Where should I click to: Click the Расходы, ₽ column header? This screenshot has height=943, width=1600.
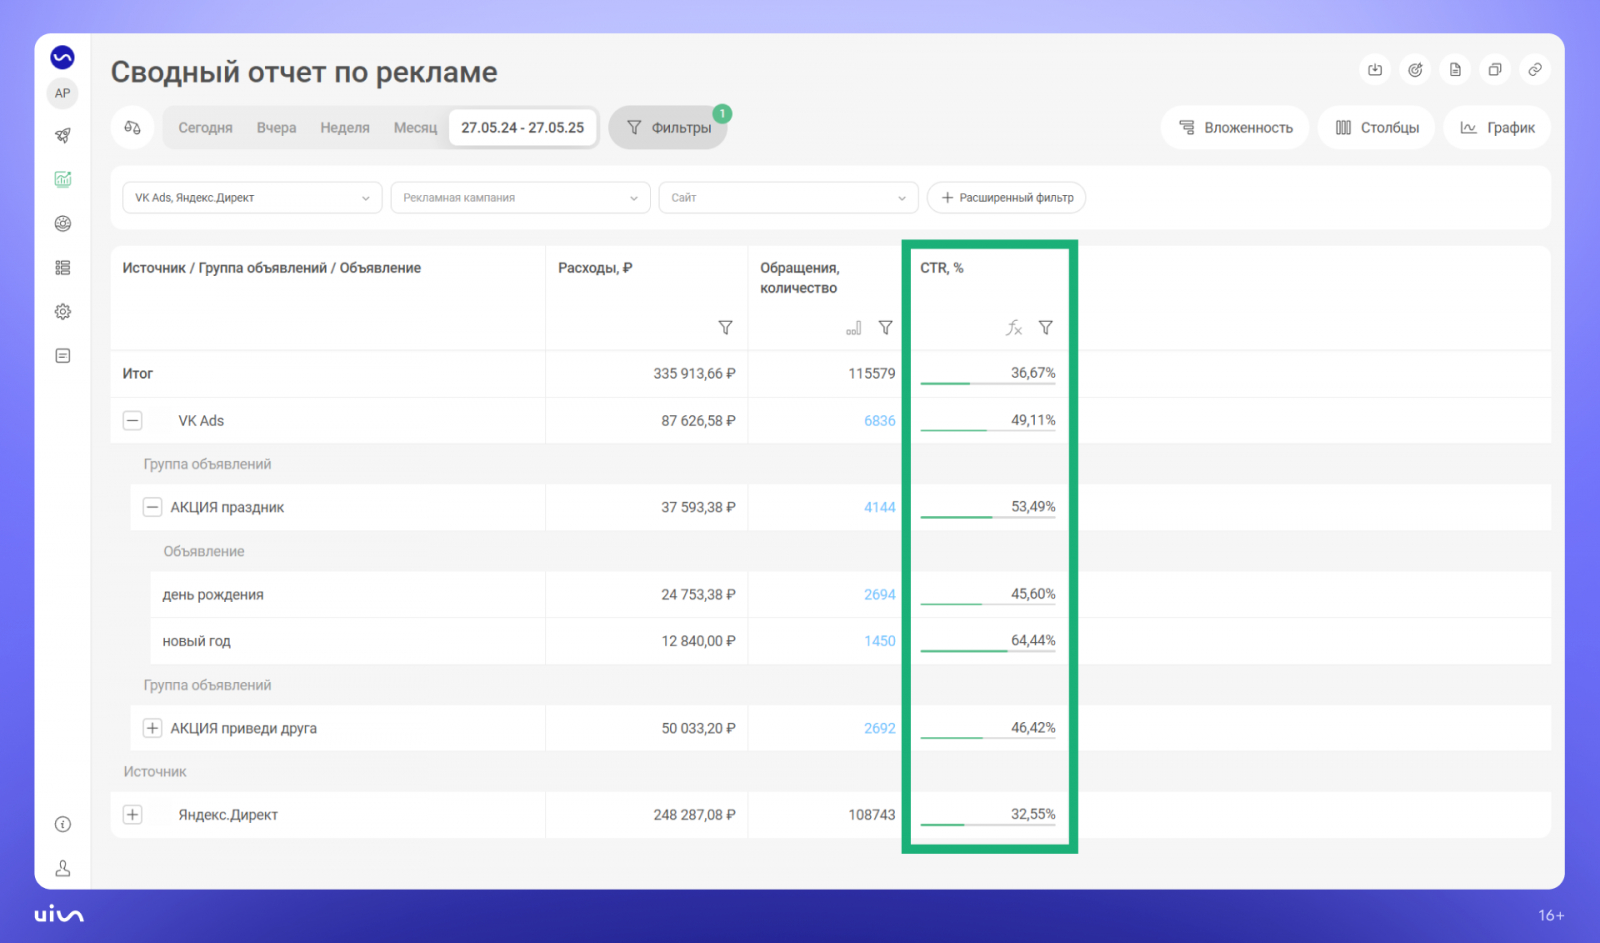pos(595,268)
